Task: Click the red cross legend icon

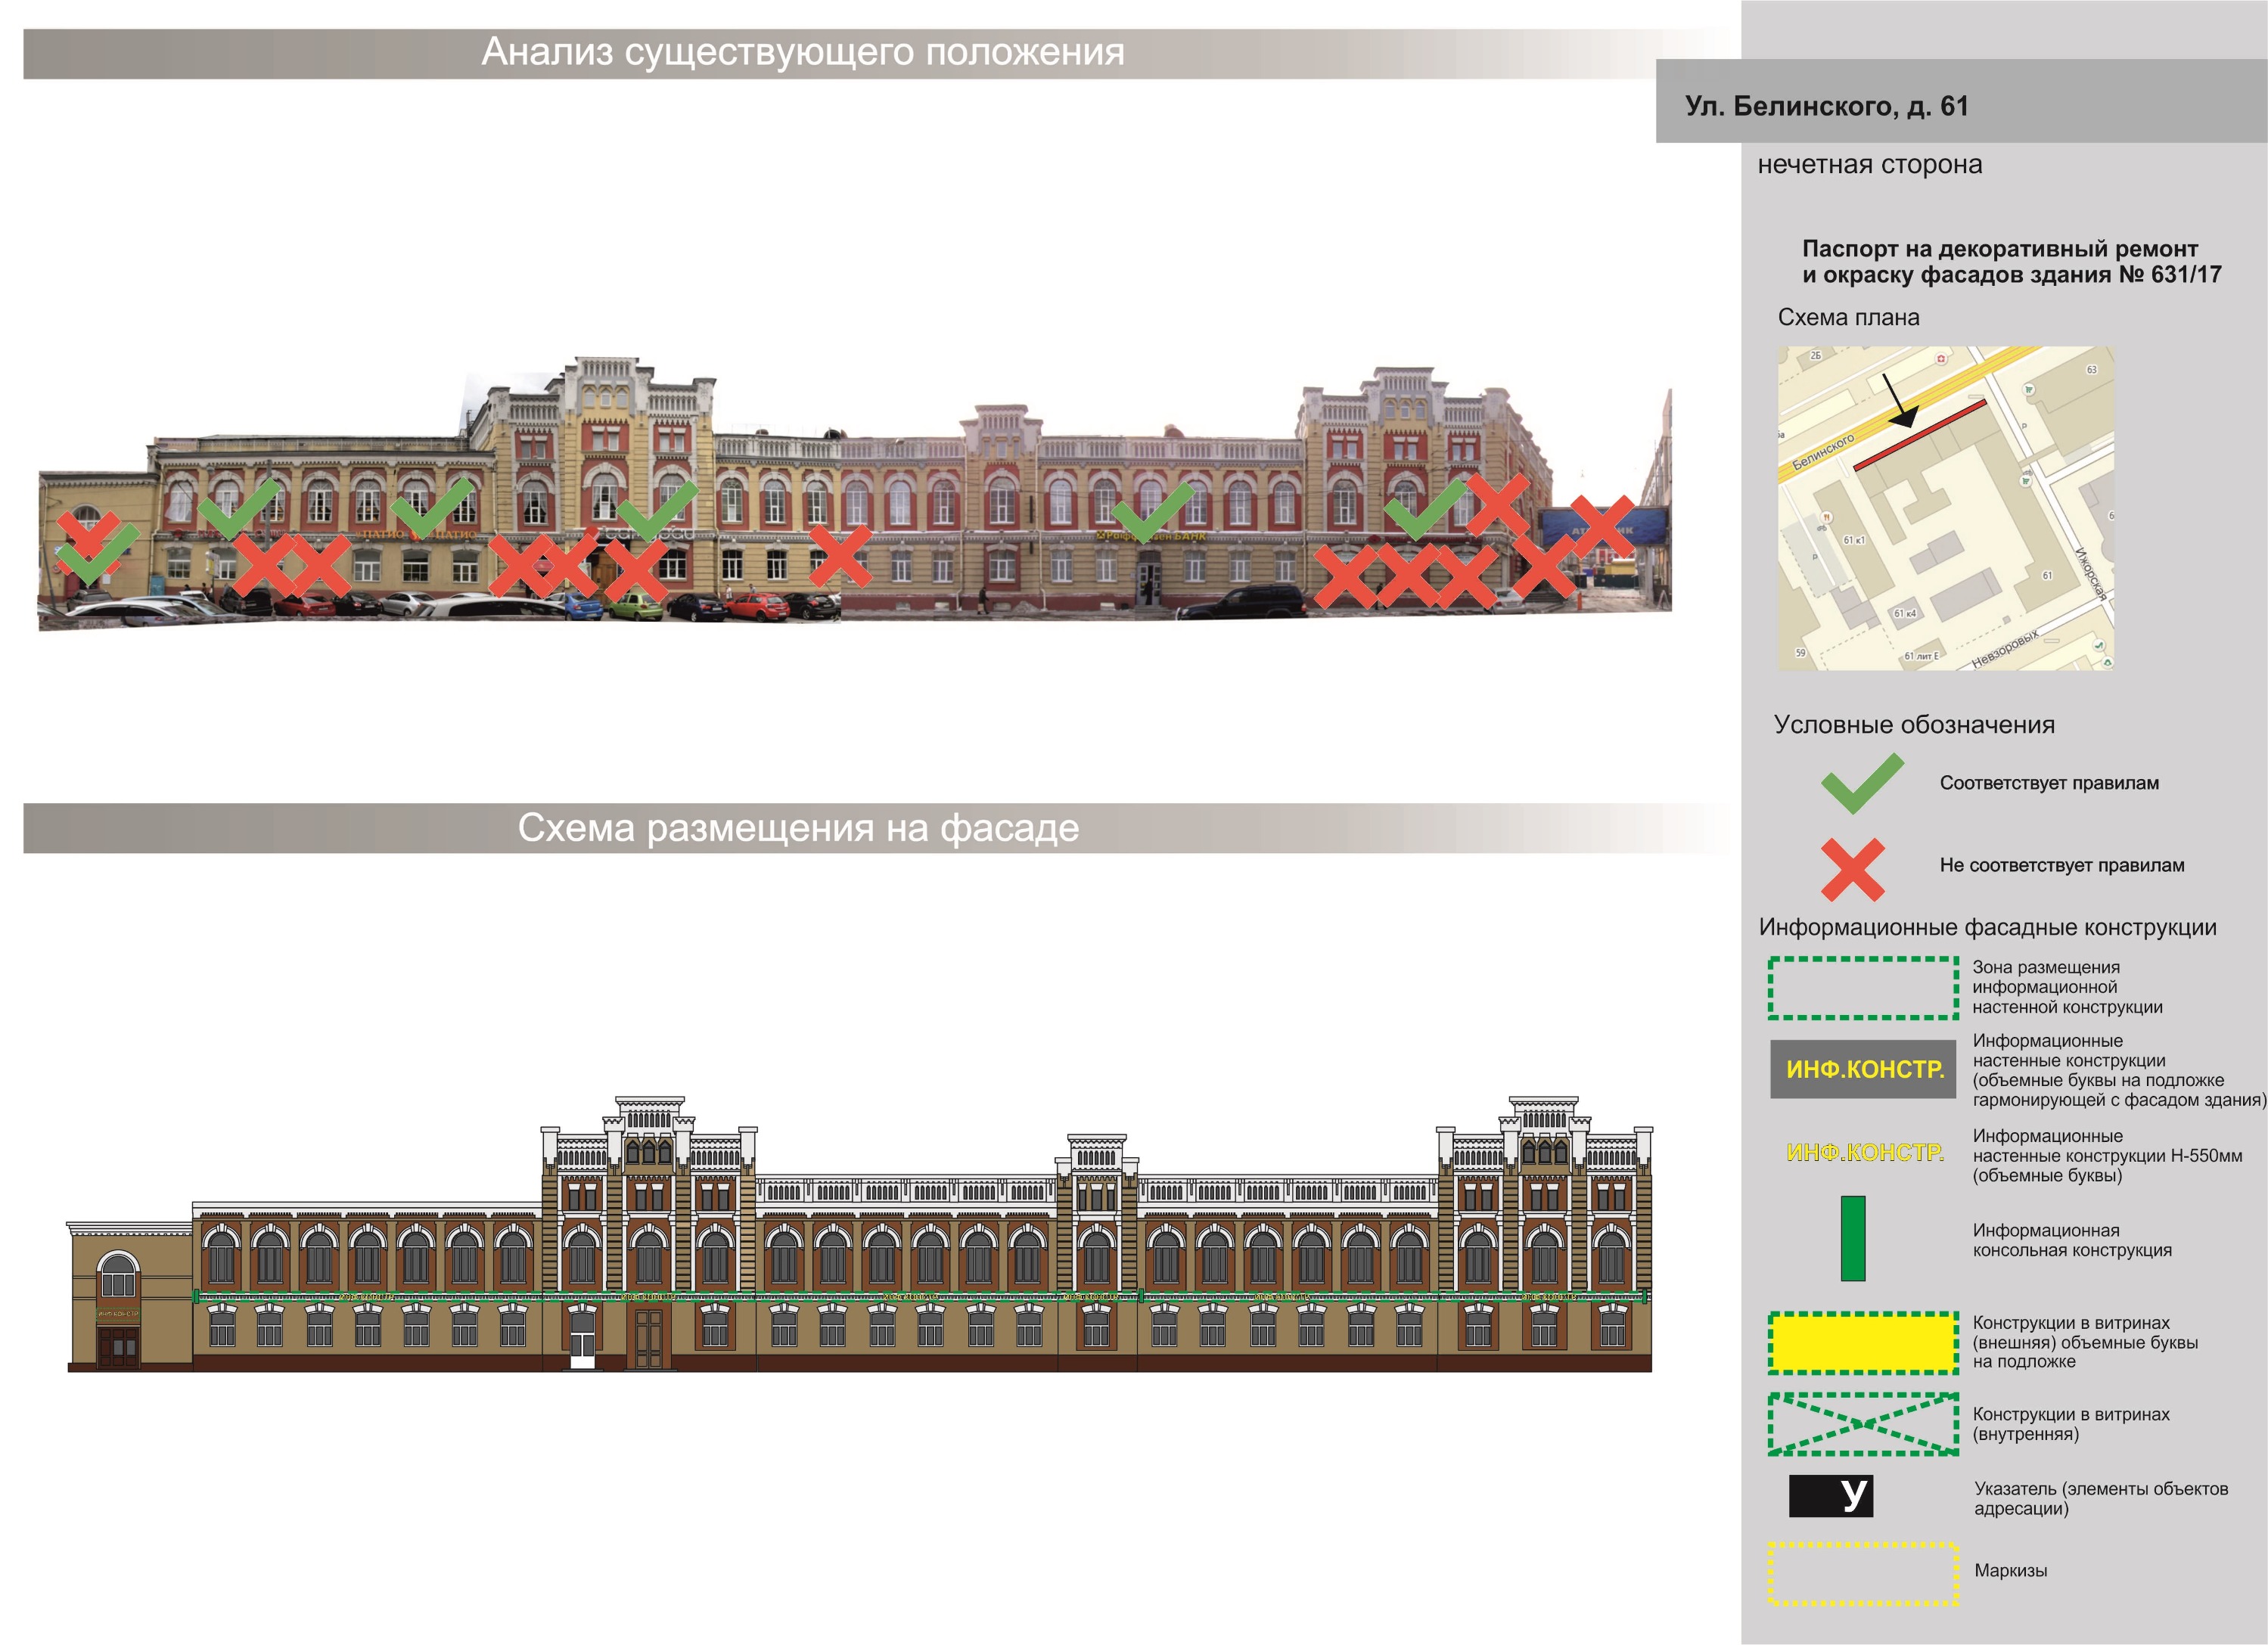Action: [x=1853, y=870]
